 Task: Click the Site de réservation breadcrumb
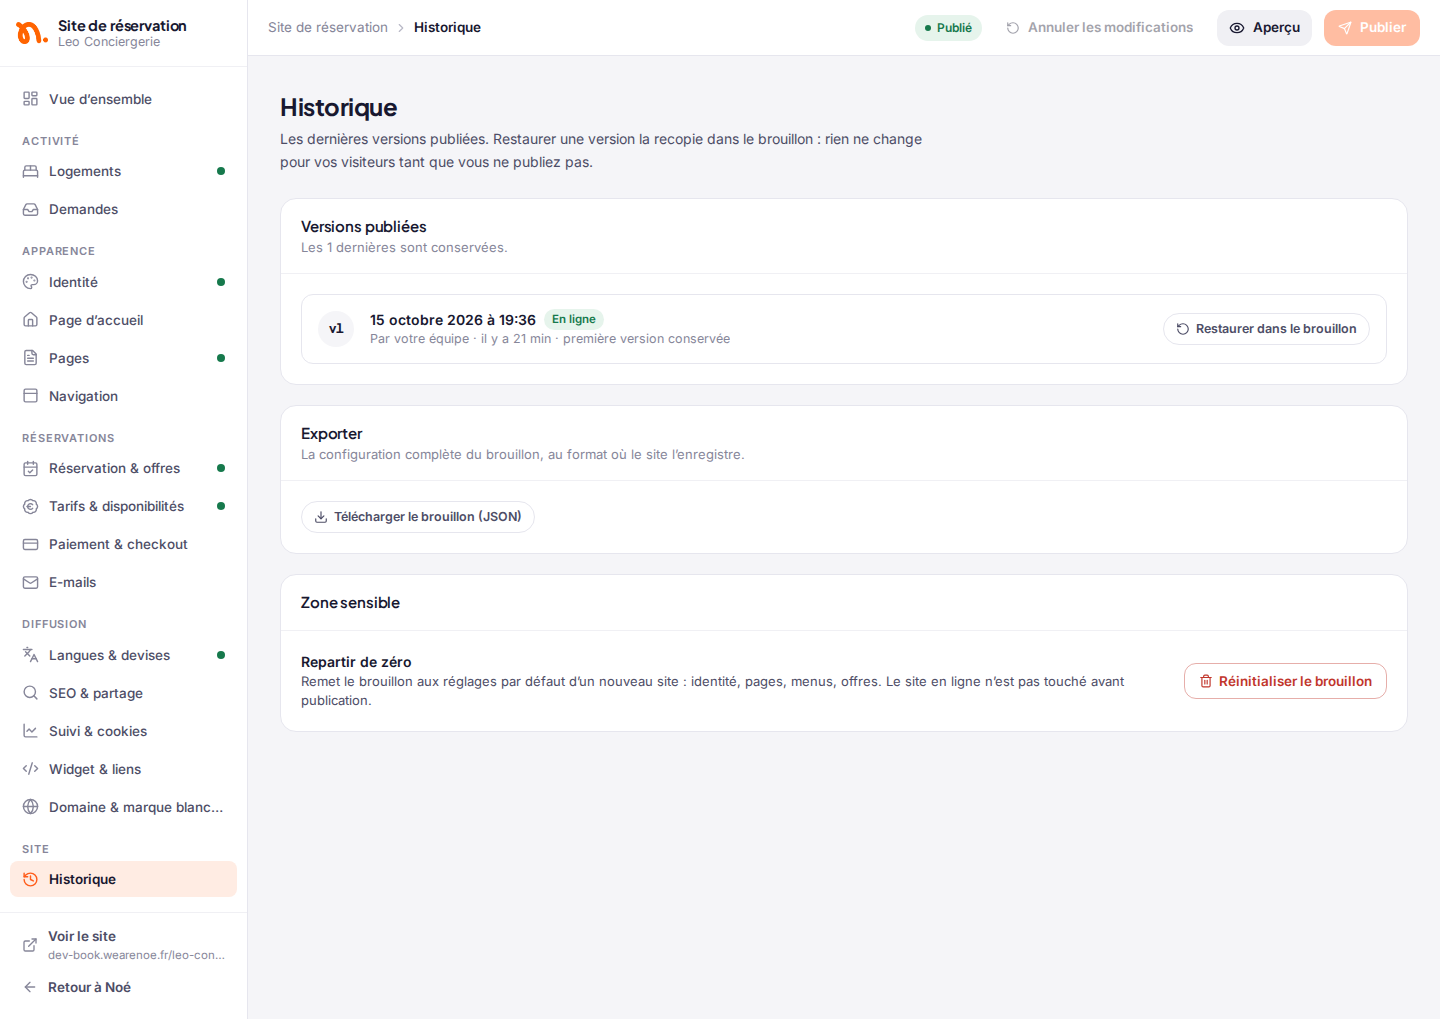[x=328, y=28]
